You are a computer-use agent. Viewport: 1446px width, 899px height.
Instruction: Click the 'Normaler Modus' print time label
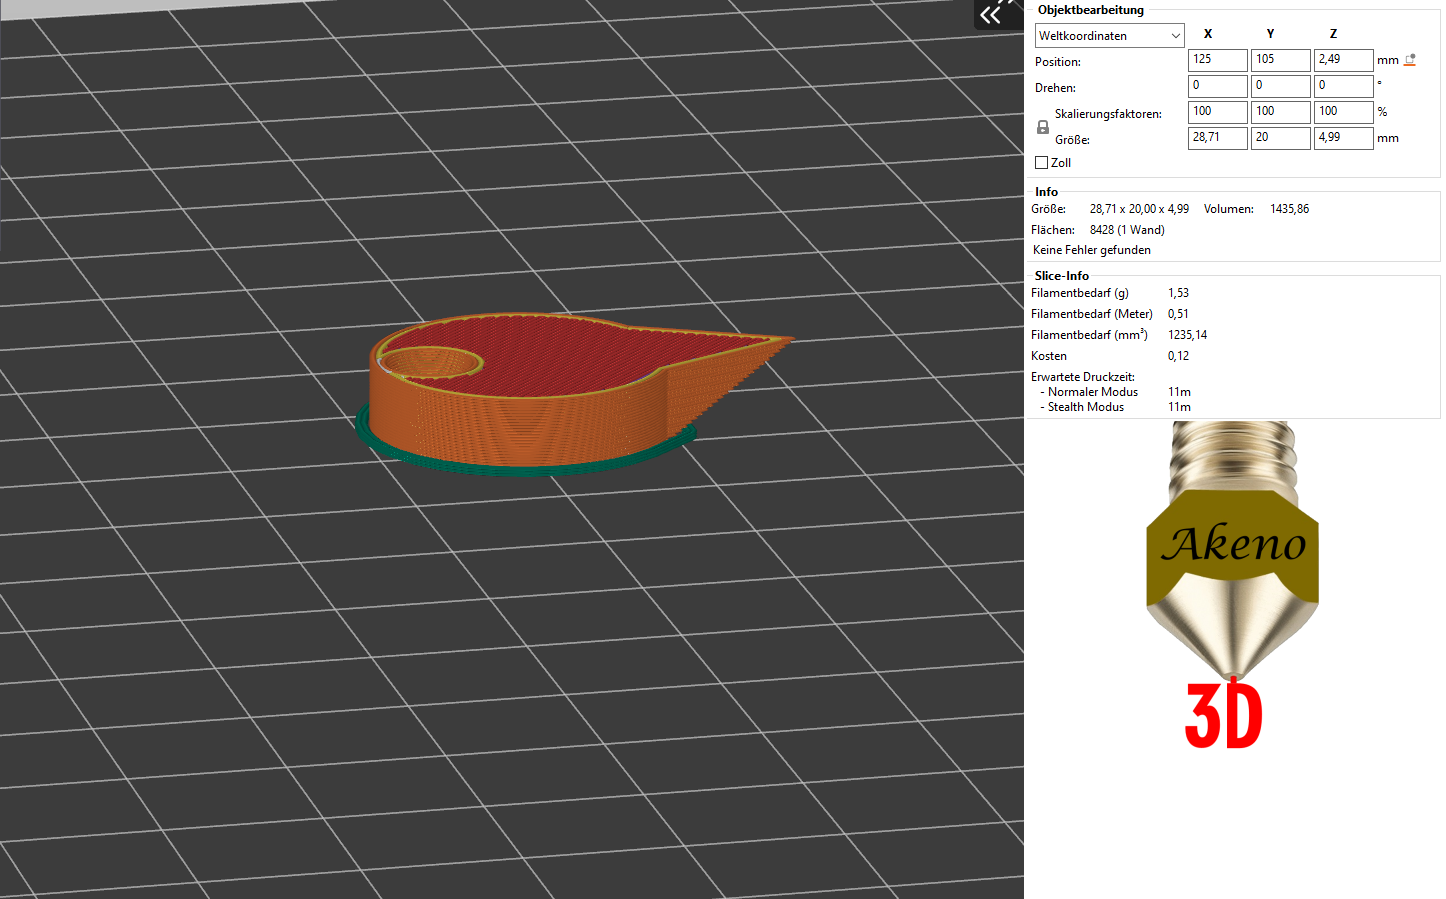pyautogui.click(x=1092, y=392)
